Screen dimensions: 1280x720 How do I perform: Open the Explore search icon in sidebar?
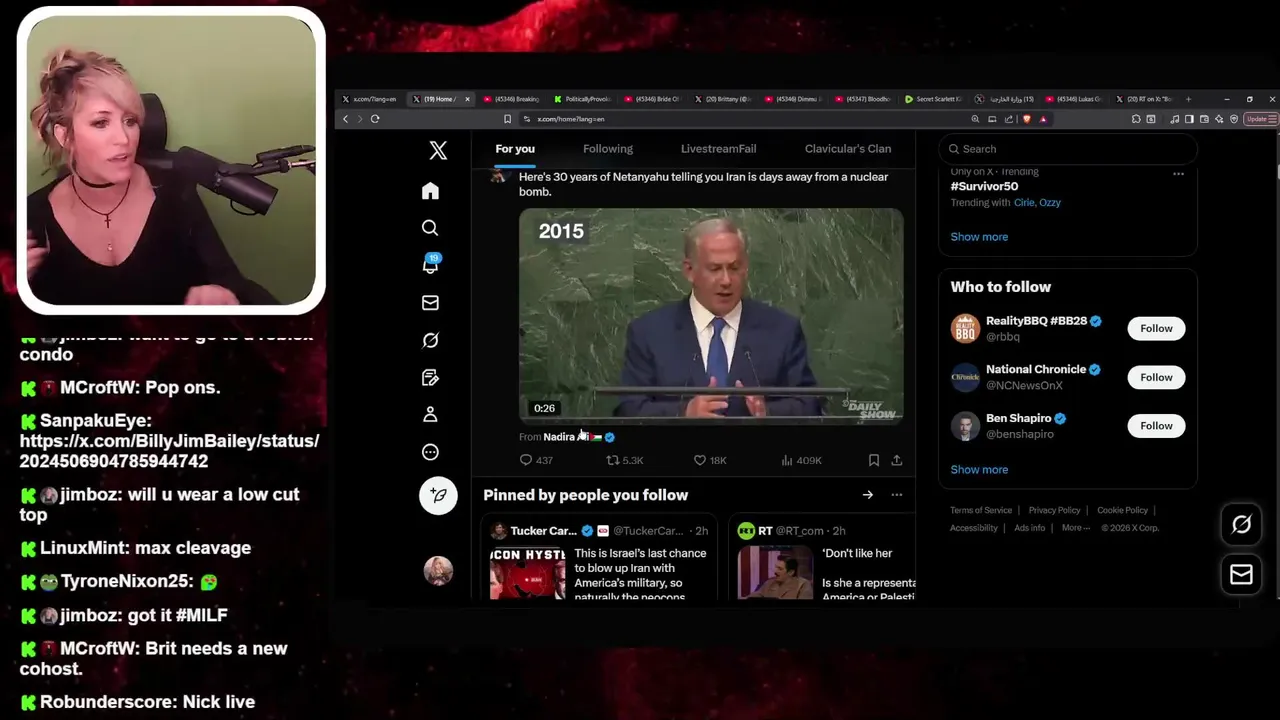[430, 228]
